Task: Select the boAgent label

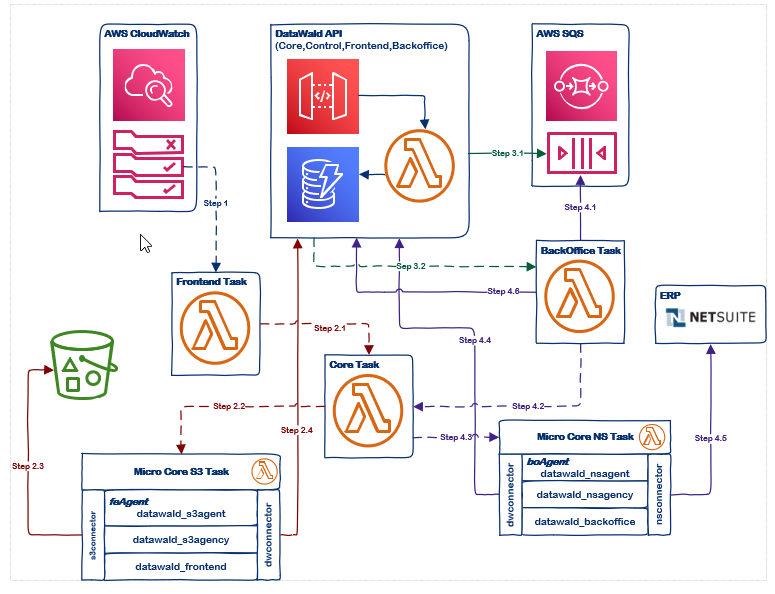Action: tap(548, 462)
